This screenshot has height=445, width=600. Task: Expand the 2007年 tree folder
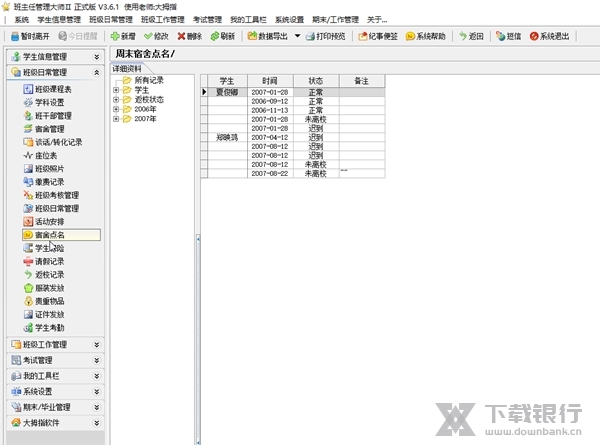coord(116,119)
